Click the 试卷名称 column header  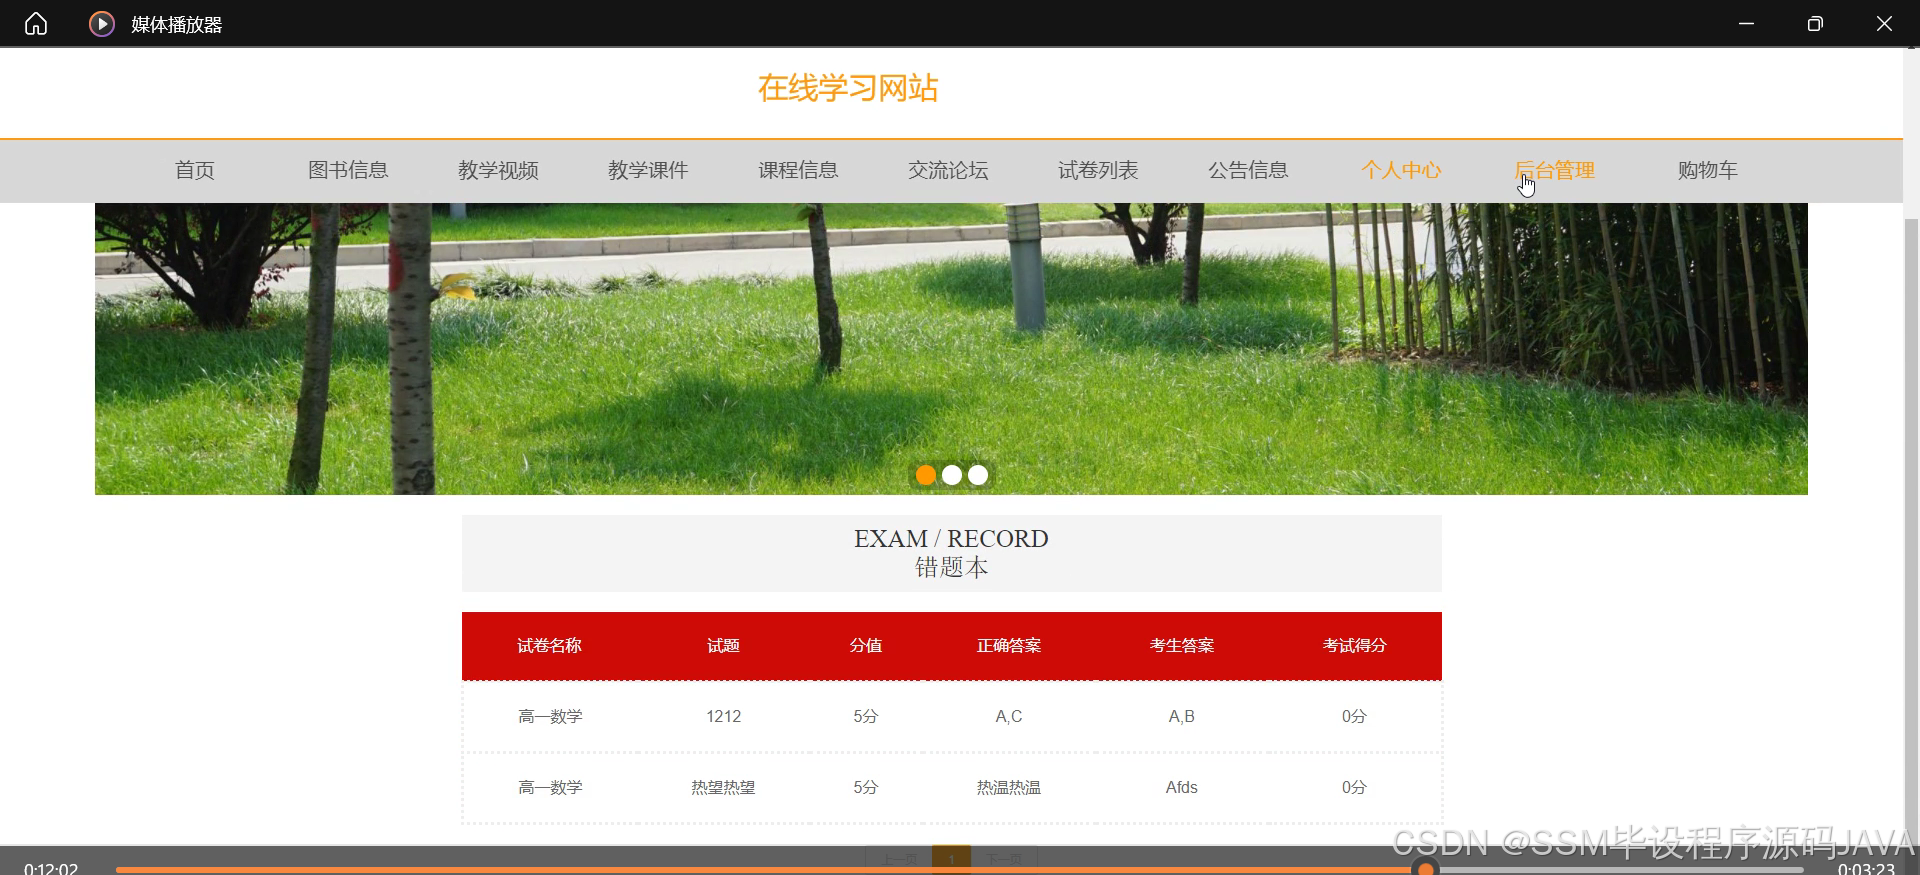coord(549,646)
